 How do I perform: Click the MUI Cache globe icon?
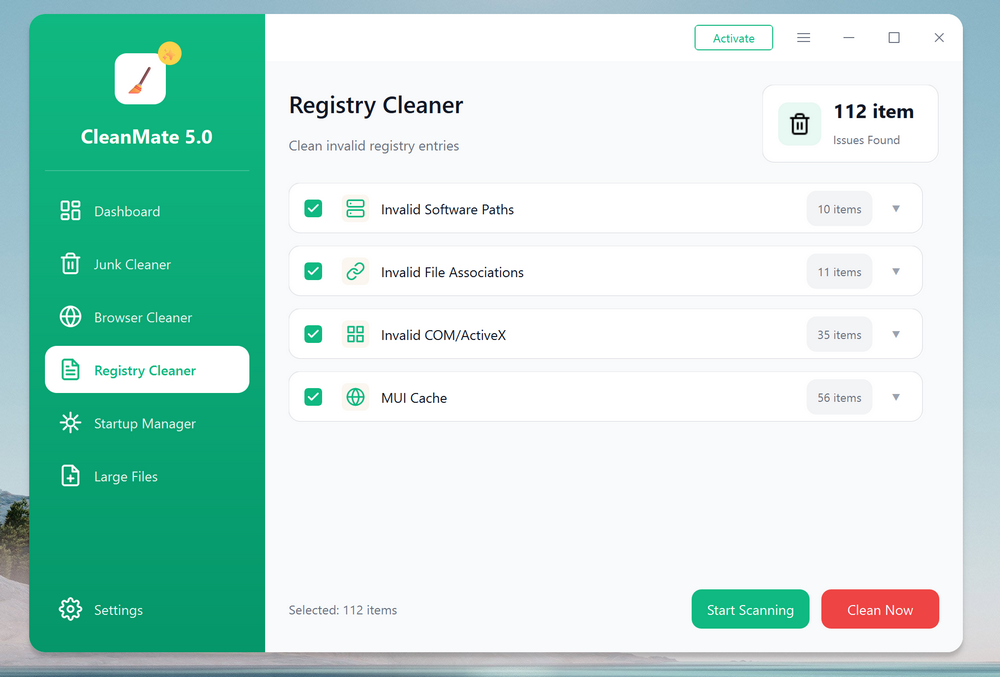click(355, 397)
